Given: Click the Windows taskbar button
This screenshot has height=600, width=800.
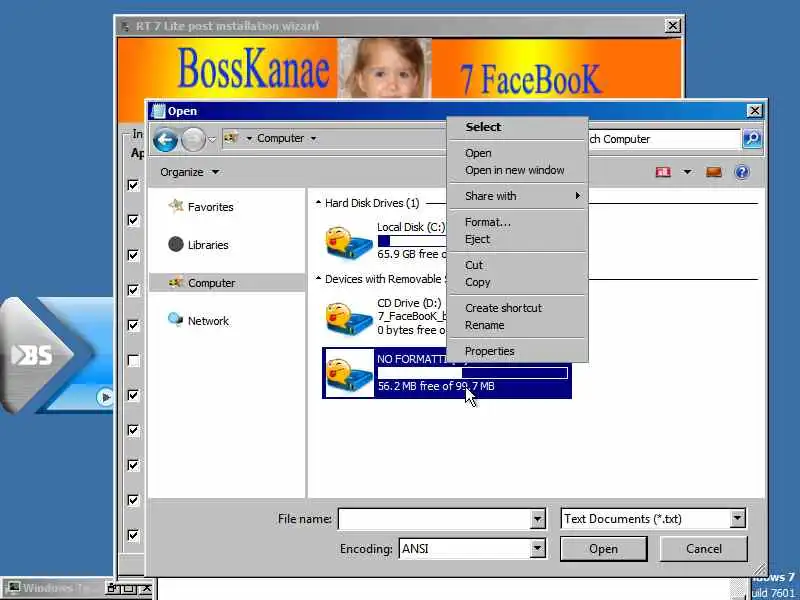Looking at the screenshot, I should click(x=52, y=588).
